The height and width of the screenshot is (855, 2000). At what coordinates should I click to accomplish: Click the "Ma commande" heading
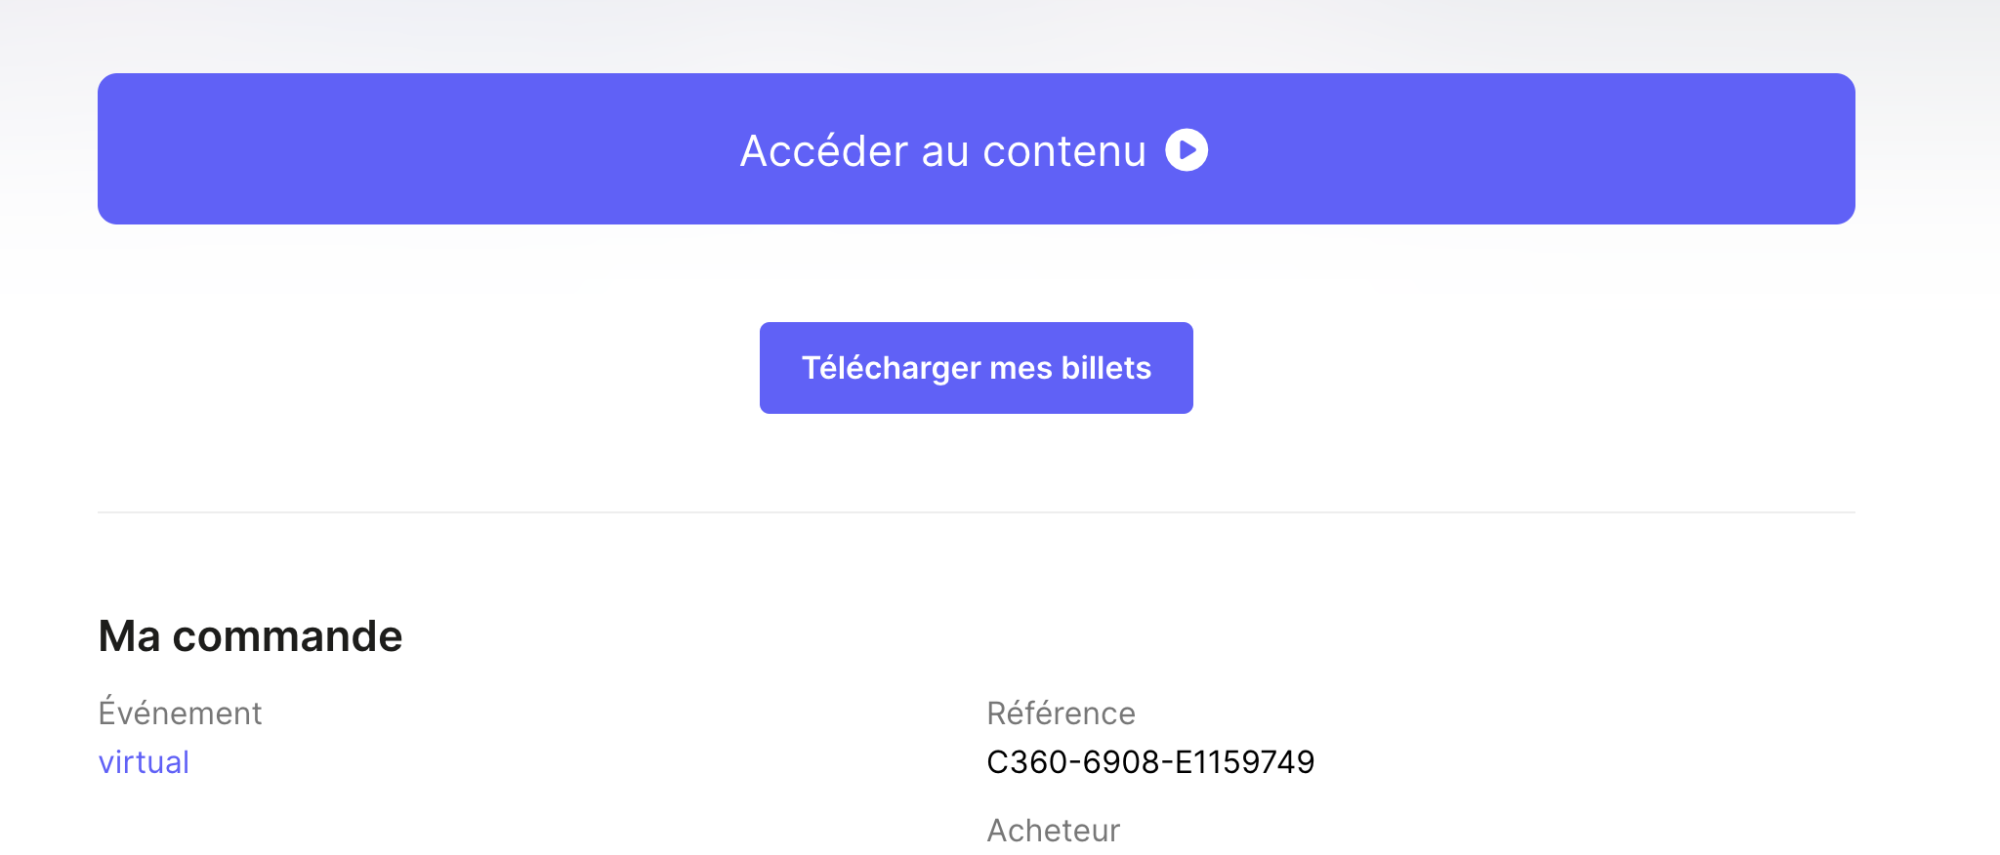pos(250,636)
